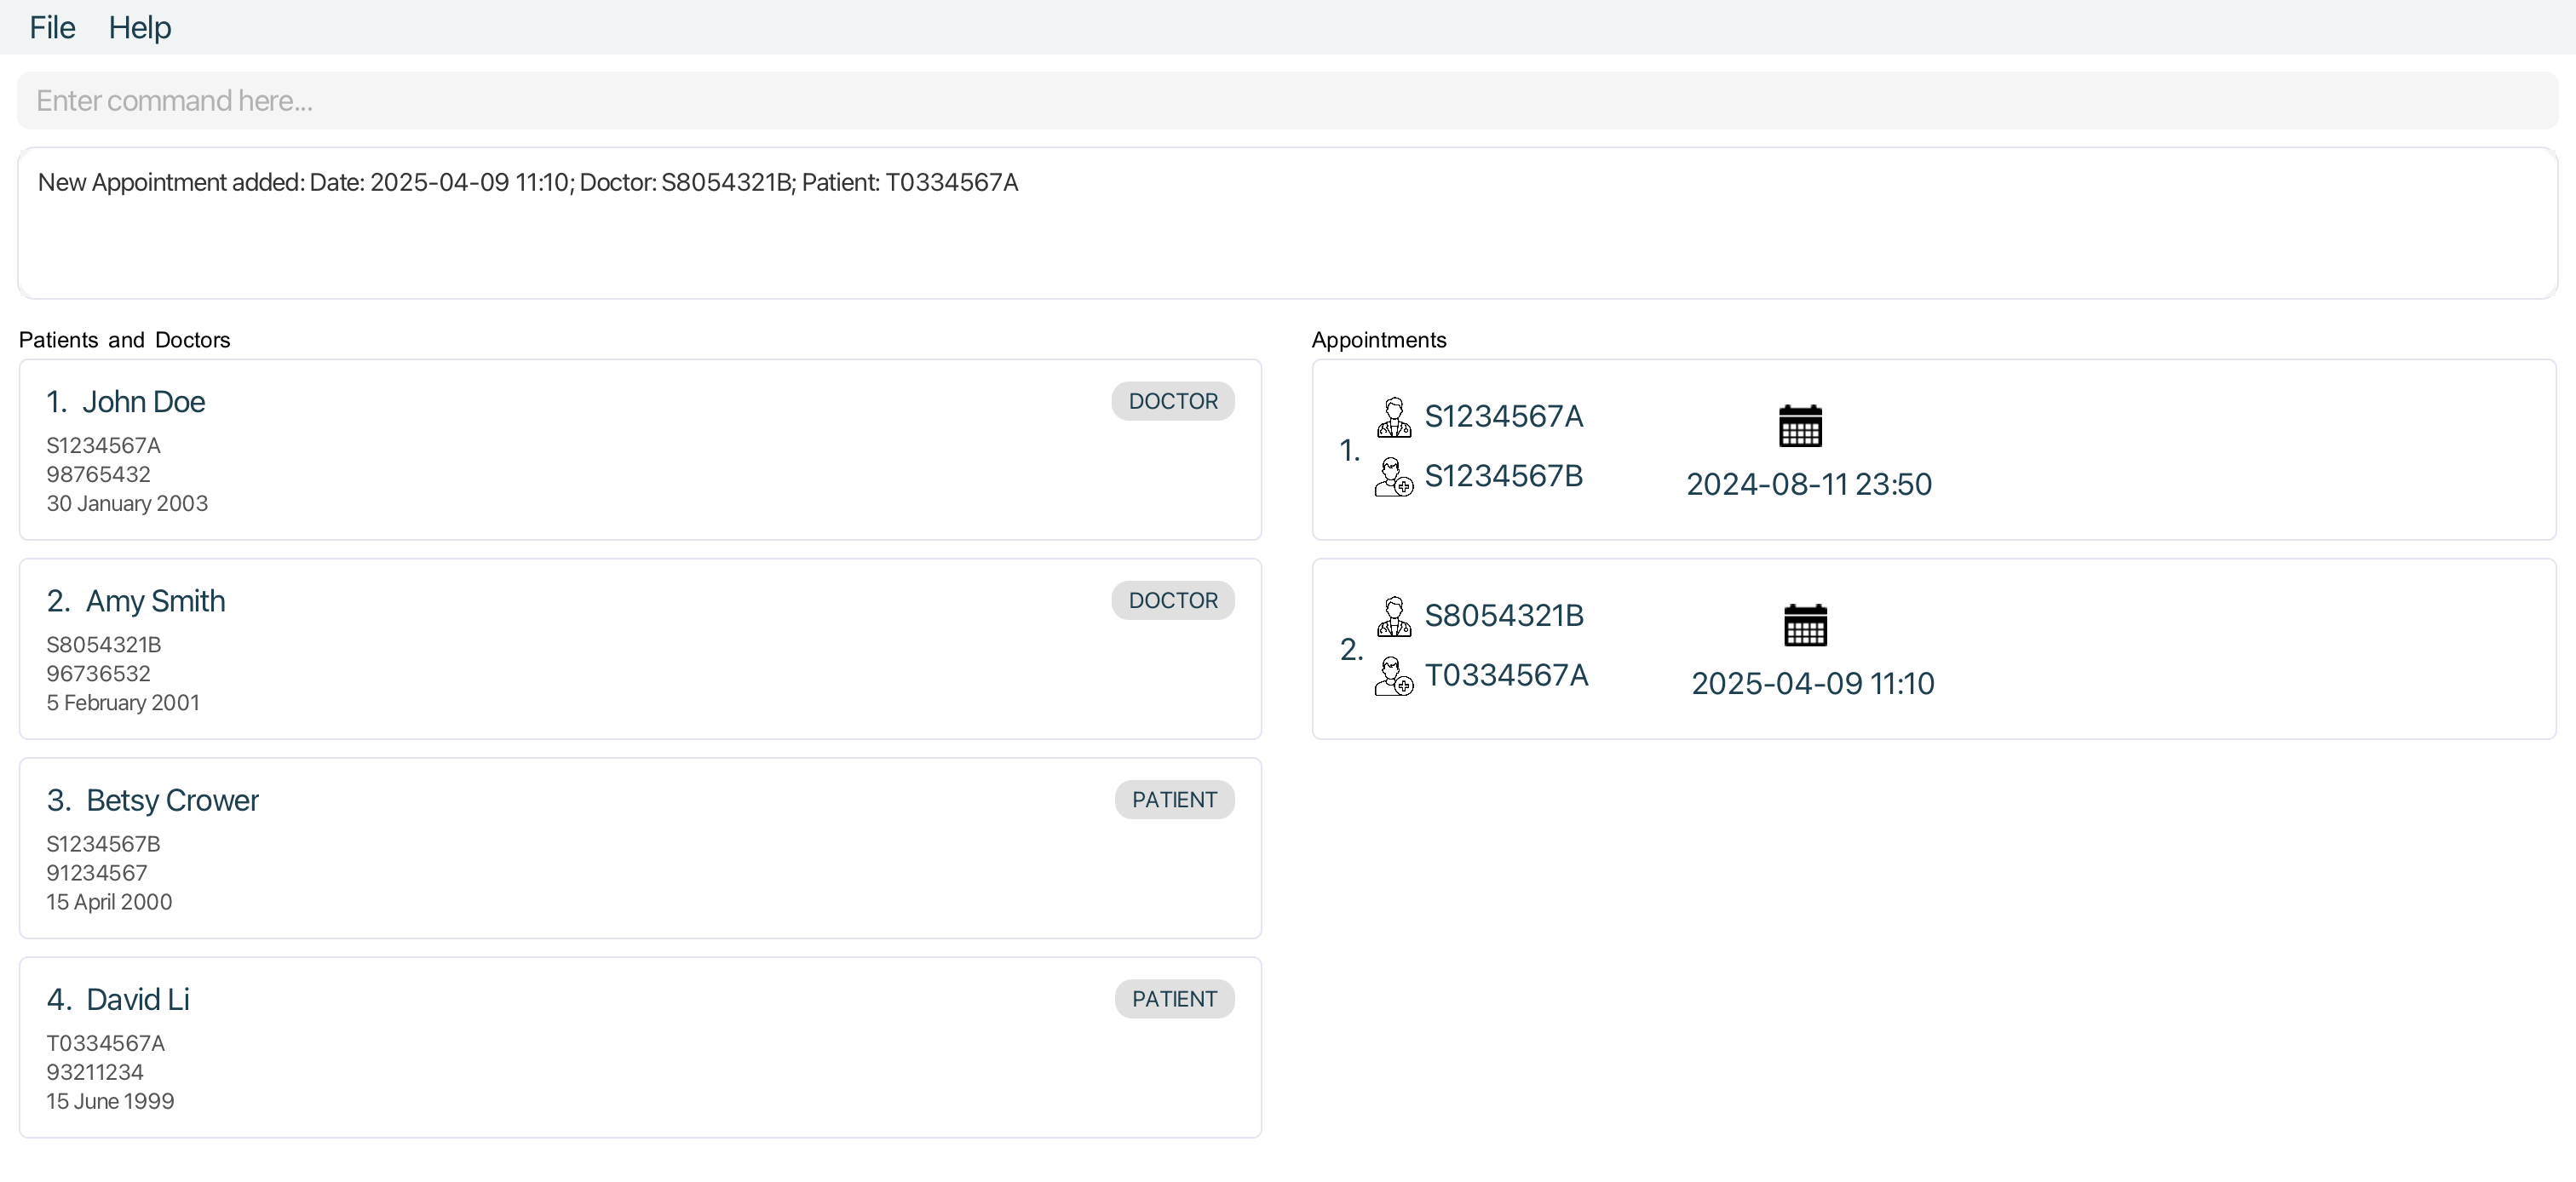This screenshot has width=2576, height=1182.
Task: Click birth date 15 April 2000
Action: [109, 901]
